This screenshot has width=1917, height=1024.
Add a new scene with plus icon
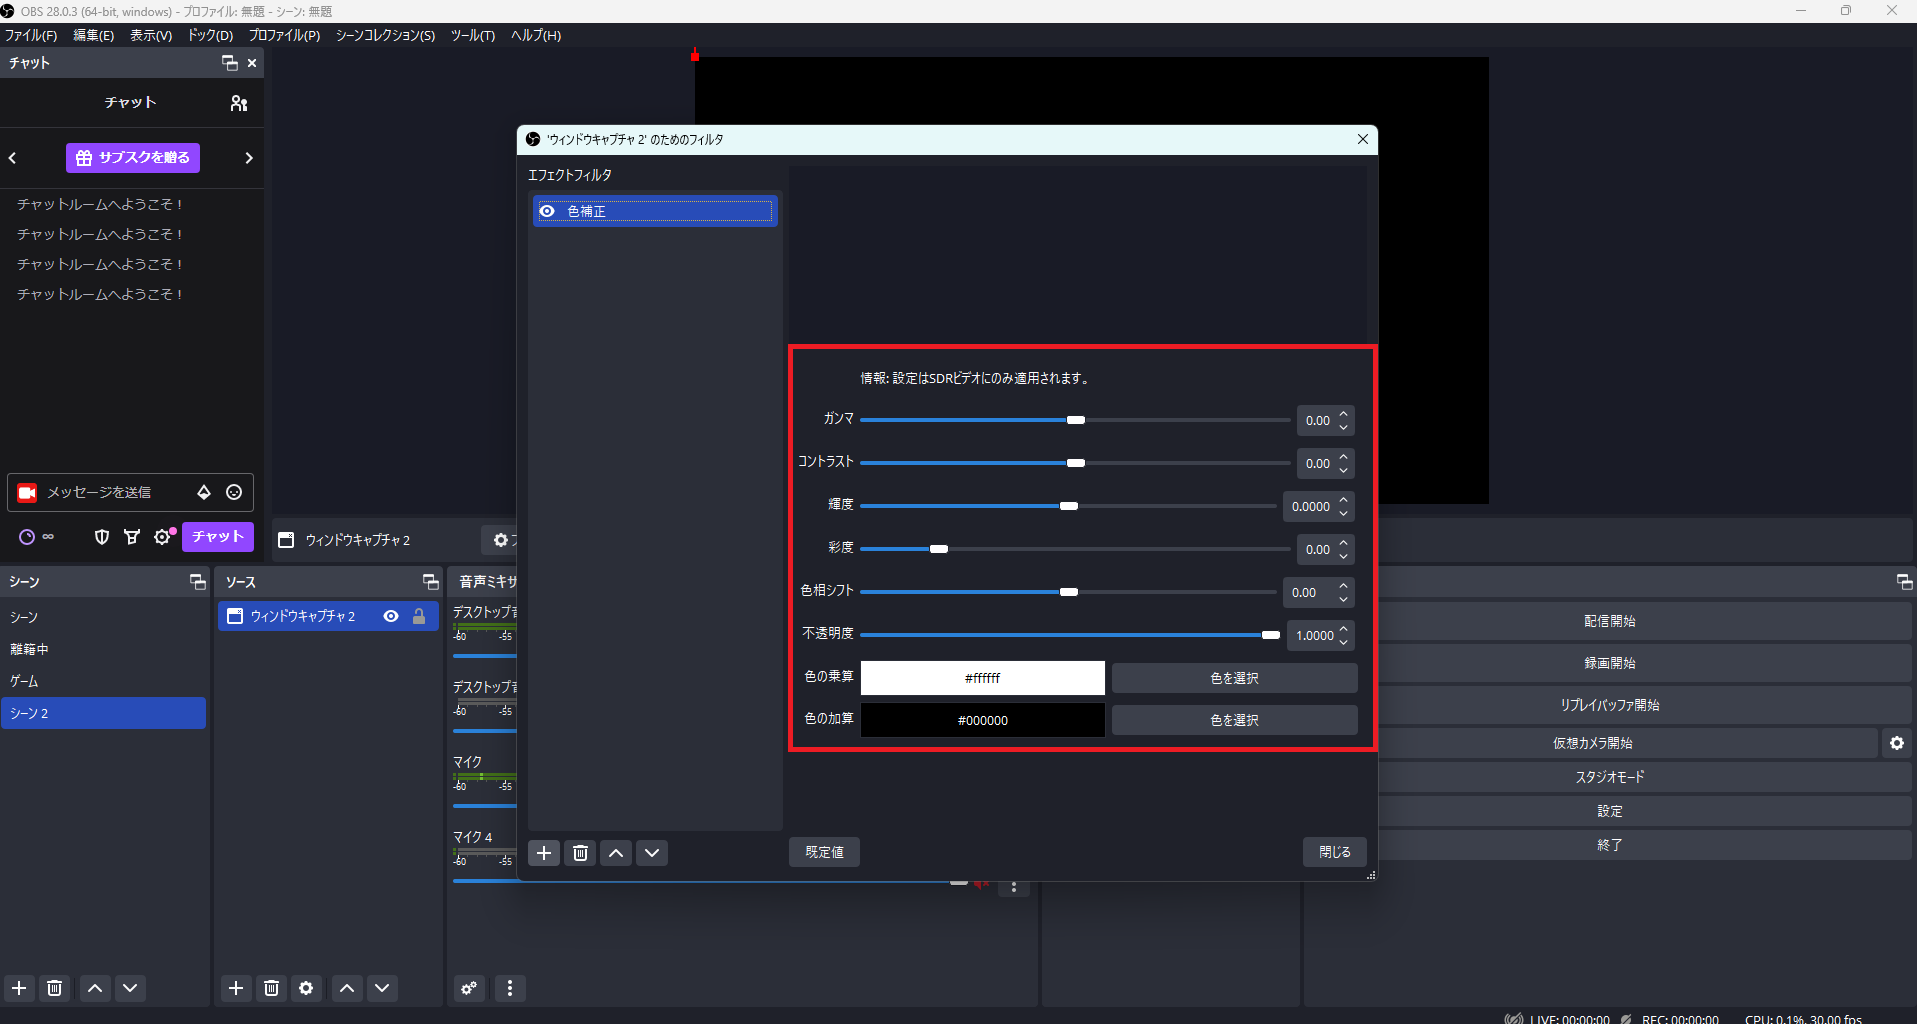tap(19, 988)
